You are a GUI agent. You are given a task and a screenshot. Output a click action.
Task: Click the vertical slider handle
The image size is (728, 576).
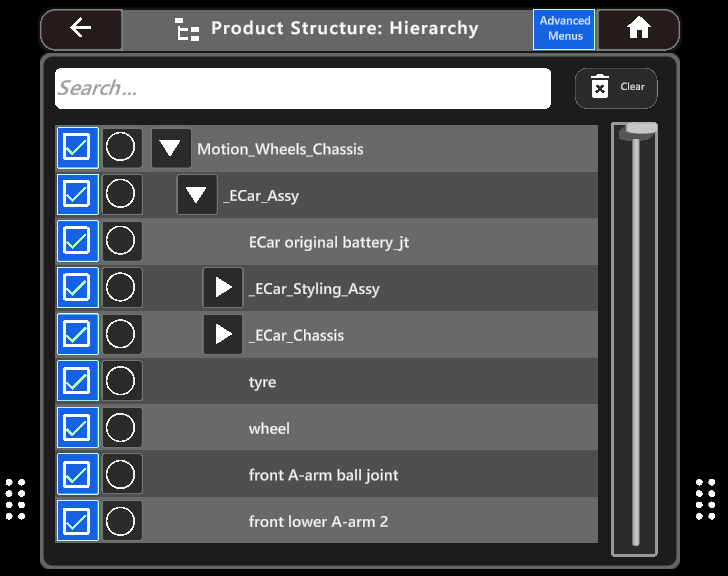[635, 131]
